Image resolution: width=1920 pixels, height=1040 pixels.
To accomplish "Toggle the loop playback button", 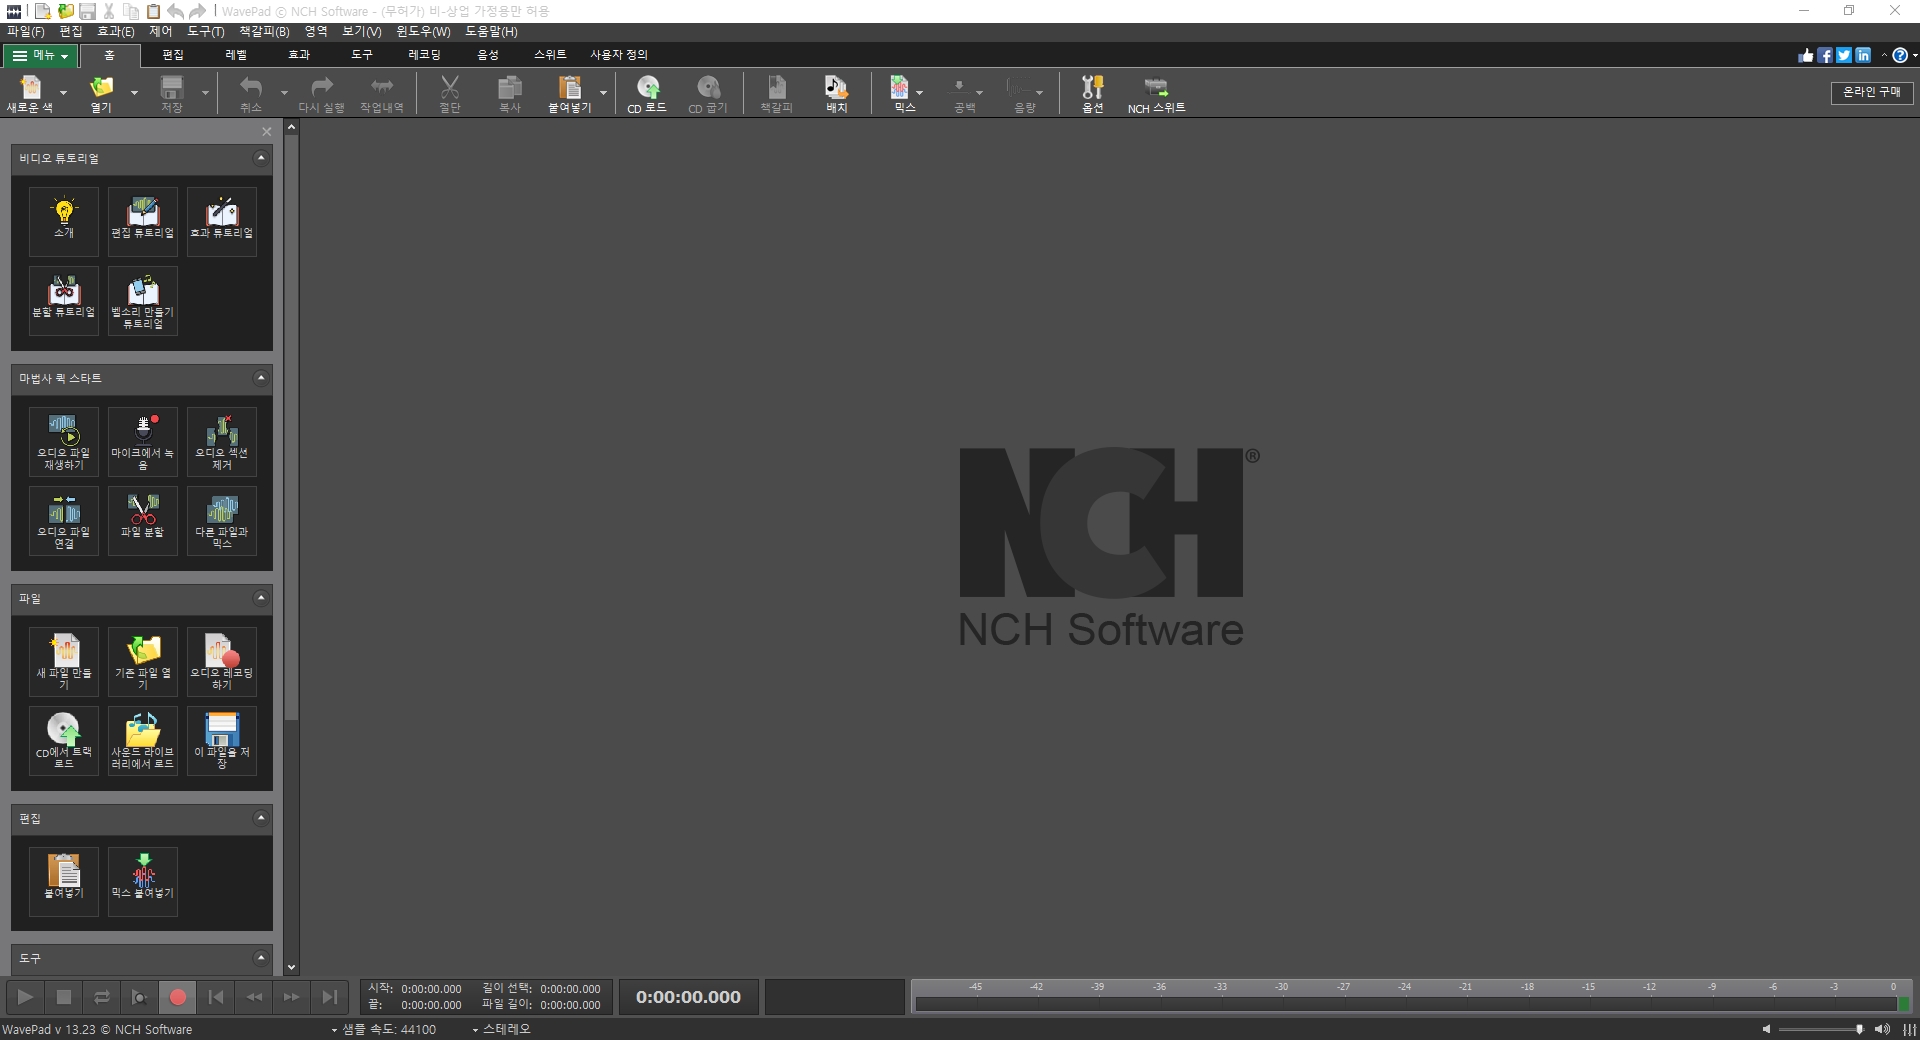I will (102, 997).
